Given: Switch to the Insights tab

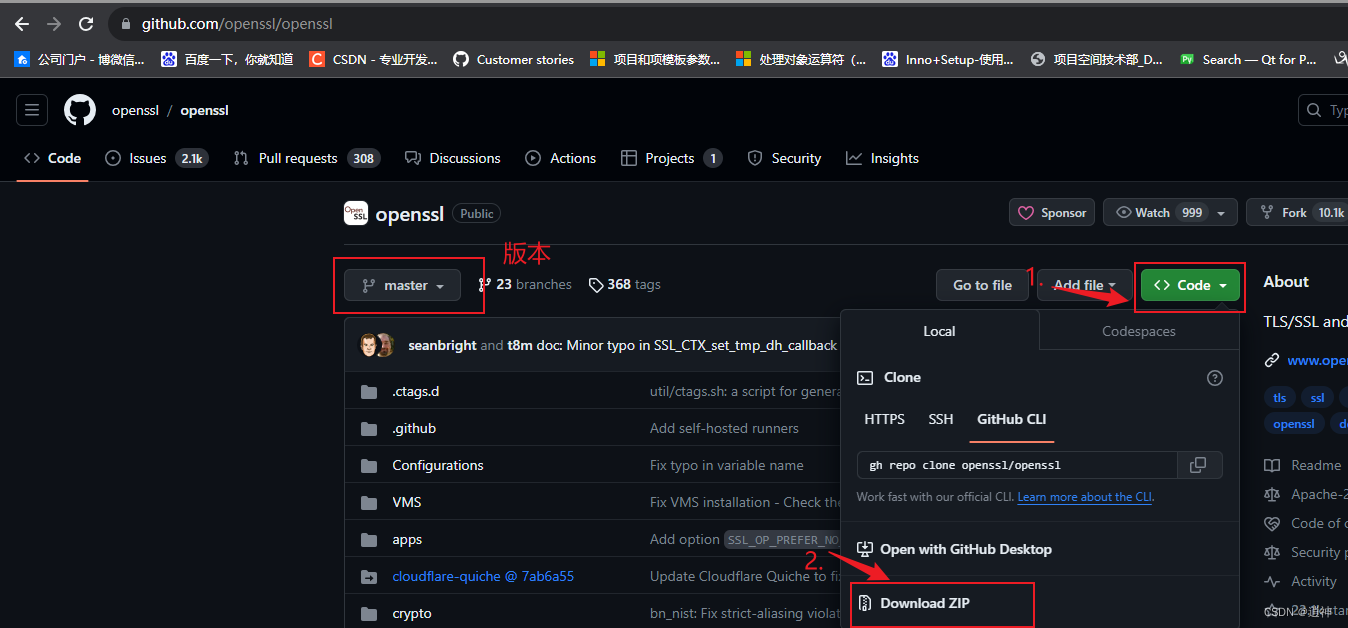Looking at the screenshot, I should (882, 158).
